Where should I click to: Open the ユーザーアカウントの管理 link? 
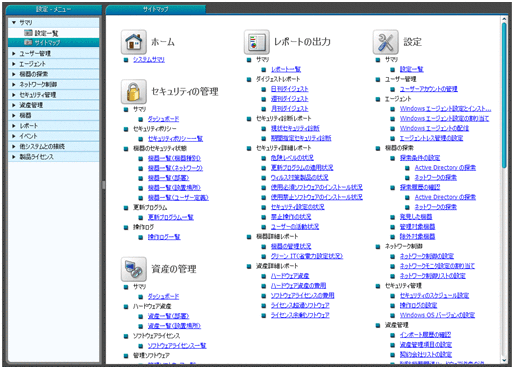429,89
